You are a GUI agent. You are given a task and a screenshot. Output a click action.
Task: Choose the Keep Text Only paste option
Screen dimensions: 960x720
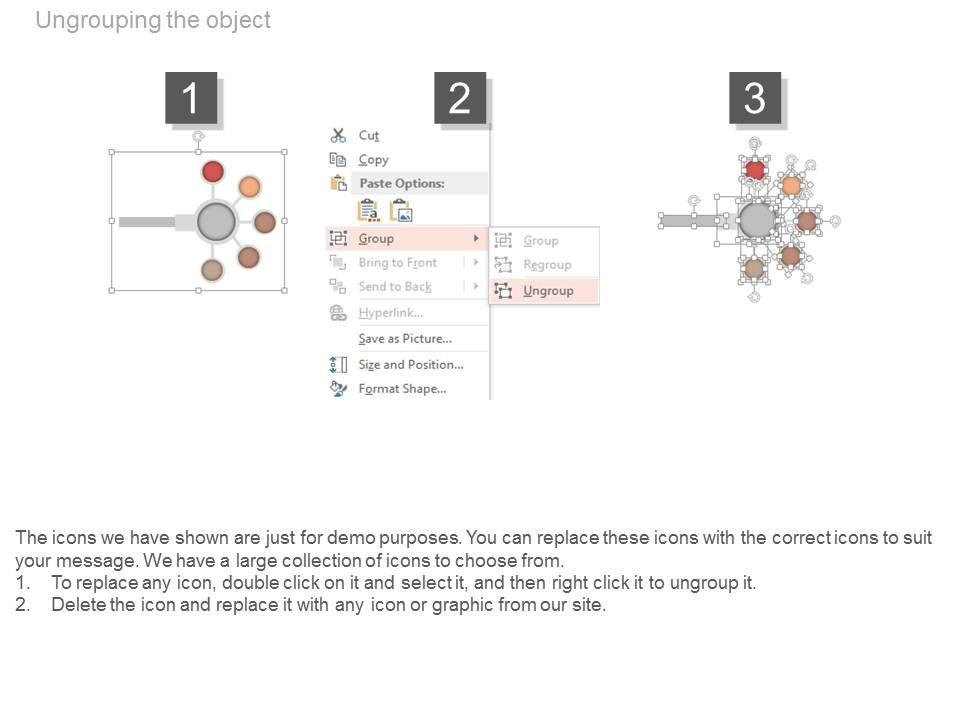click(x=368, y=210)
